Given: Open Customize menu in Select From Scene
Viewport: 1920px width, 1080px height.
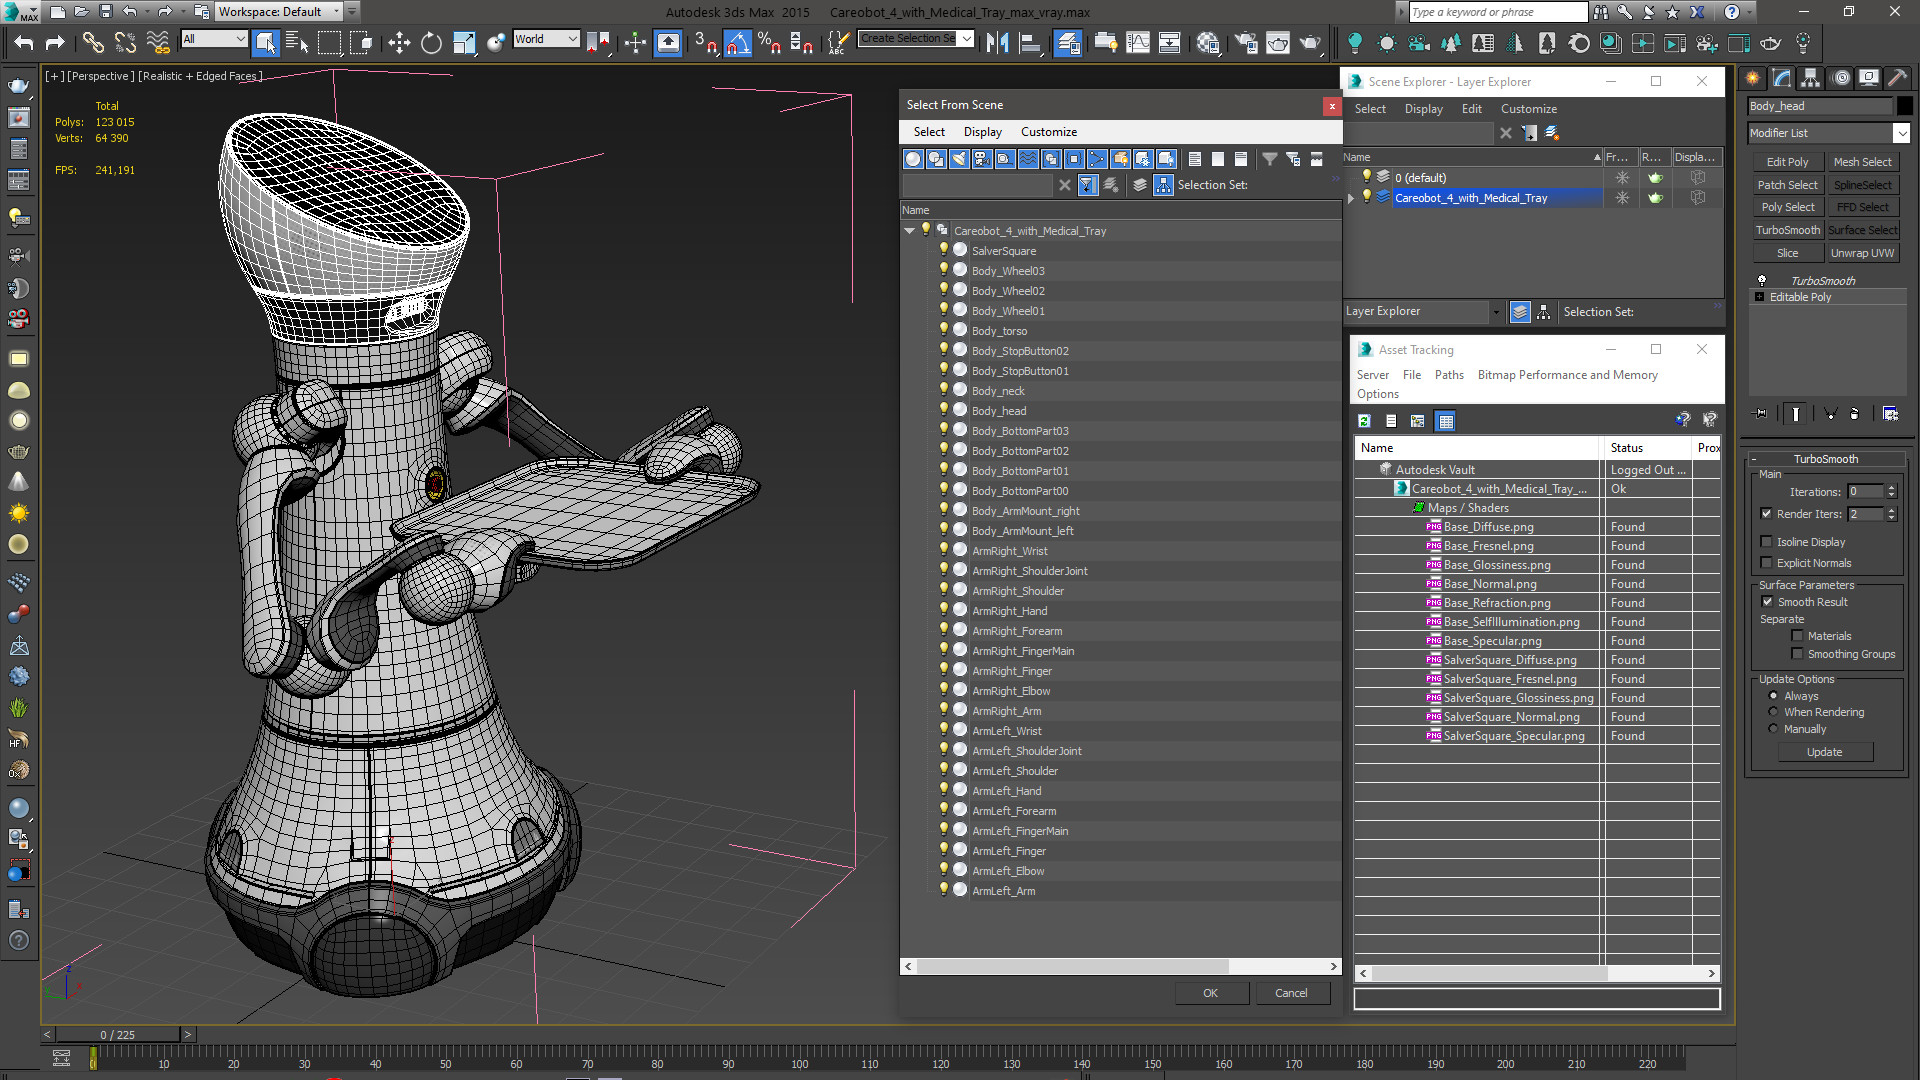Looking at the screenshot, I should (1048, 132).
